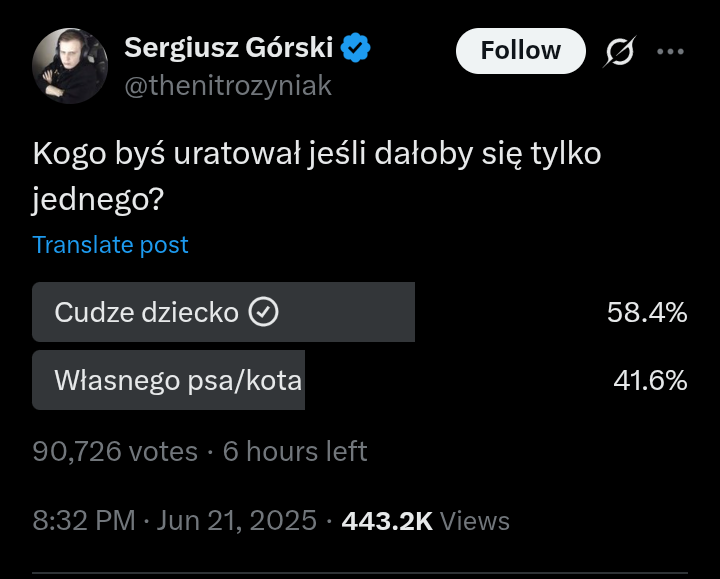Click the 6 hours left label
720x579 pixels.
(x=295, y=451)
